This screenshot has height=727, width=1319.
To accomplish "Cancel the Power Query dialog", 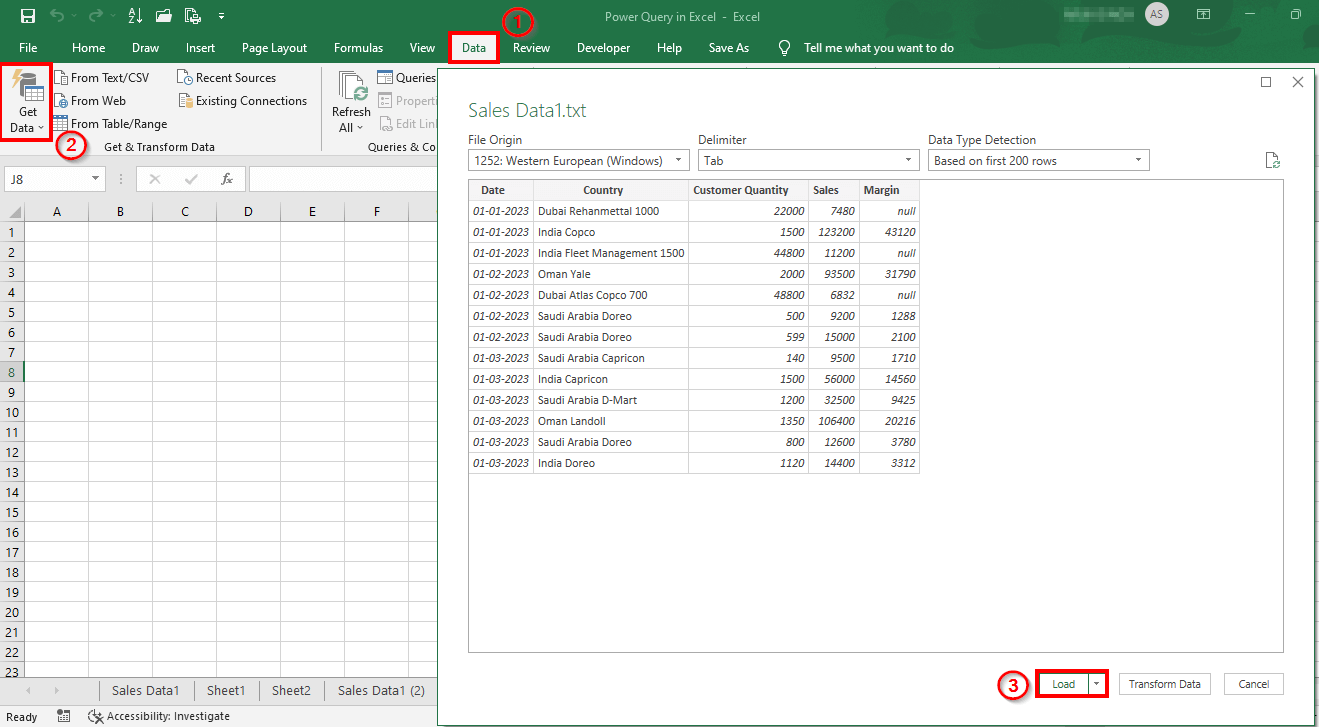I will (1253, 683).
